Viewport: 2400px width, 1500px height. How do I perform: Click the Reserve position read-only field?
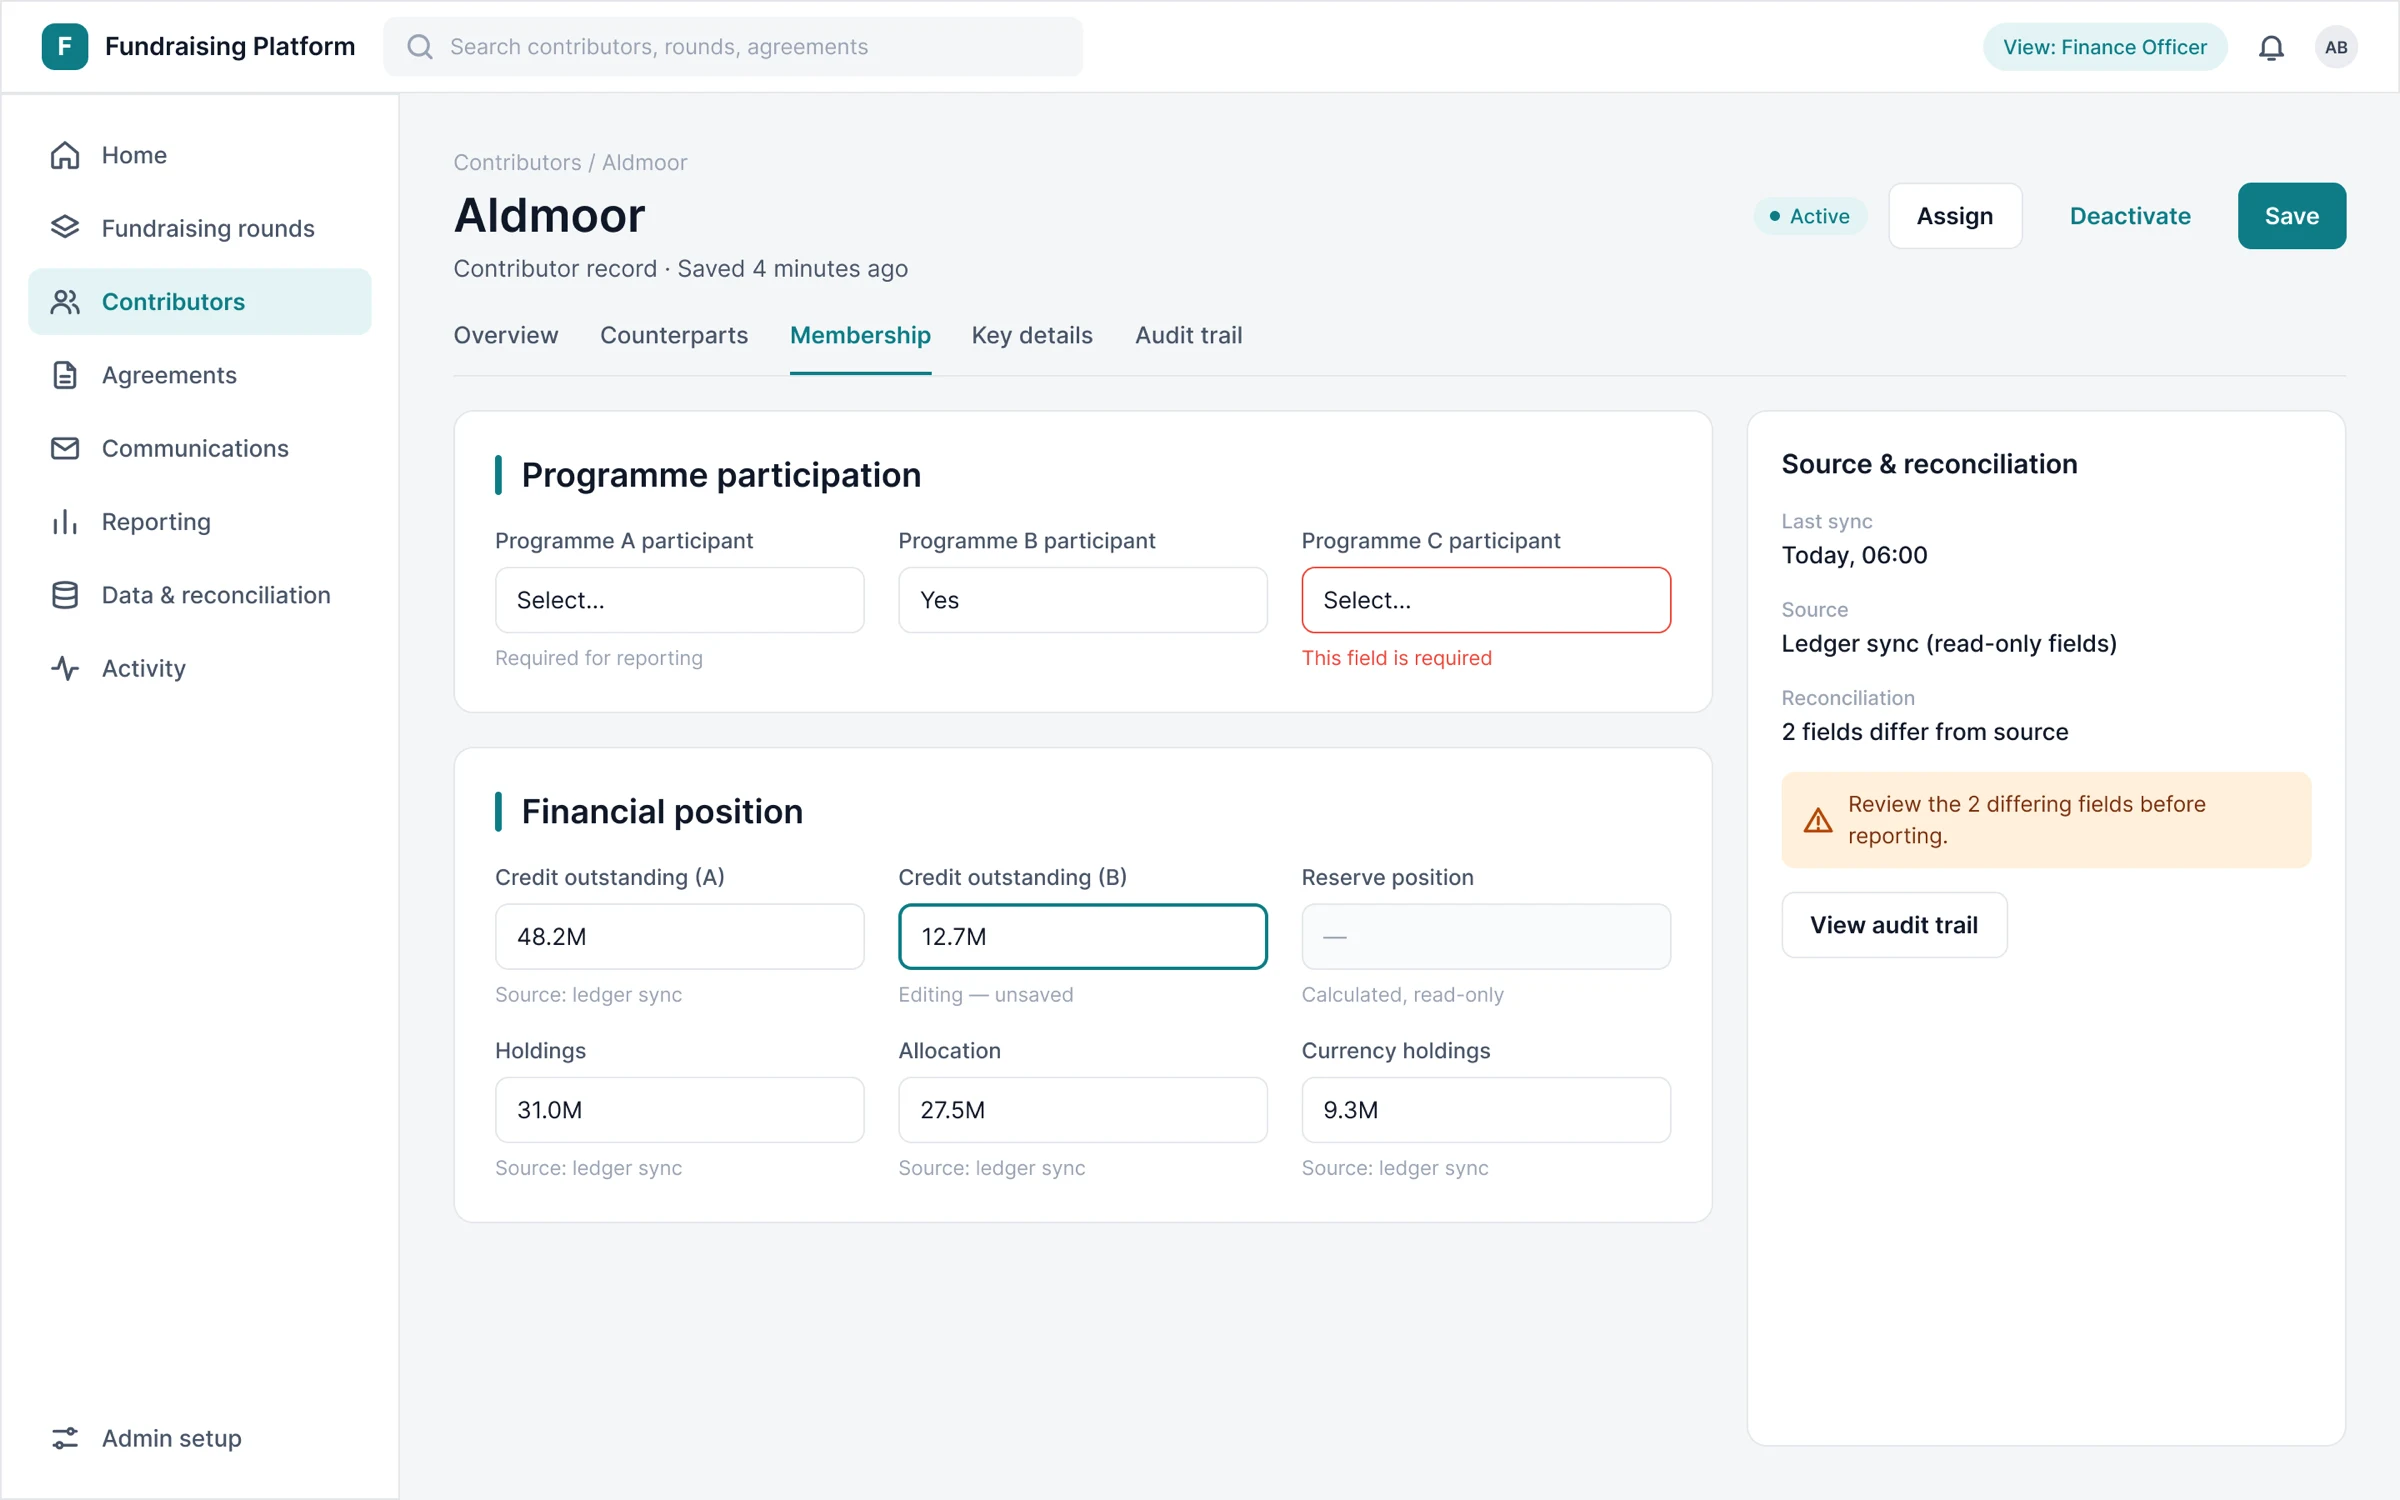1486,937
